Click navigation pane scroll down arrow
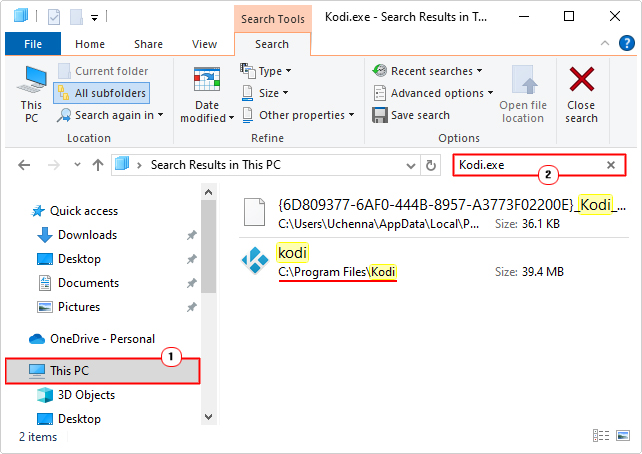 [x=208, y=417]
